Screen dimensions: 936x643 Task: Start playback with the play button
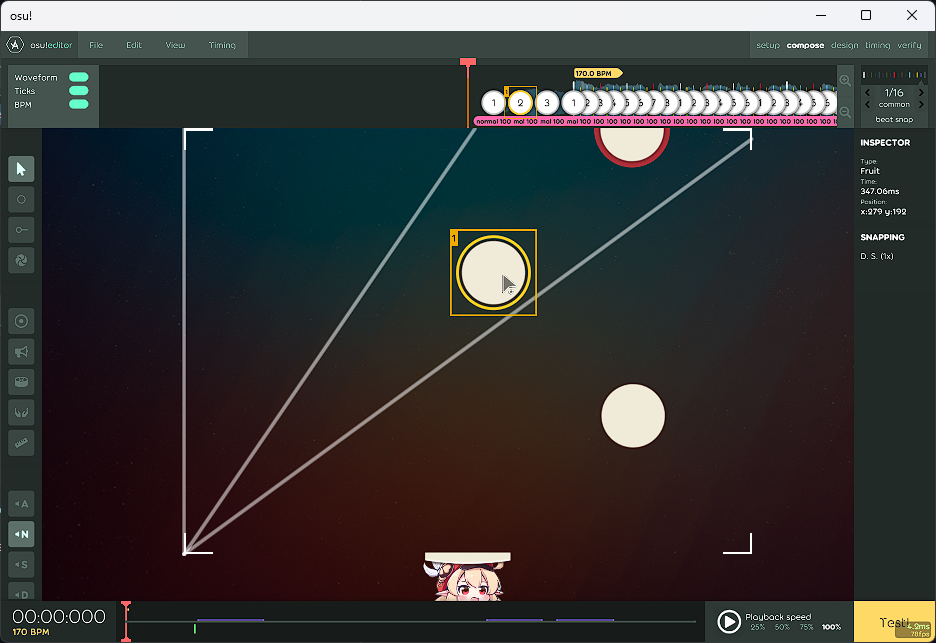click(x=729, y=622)
